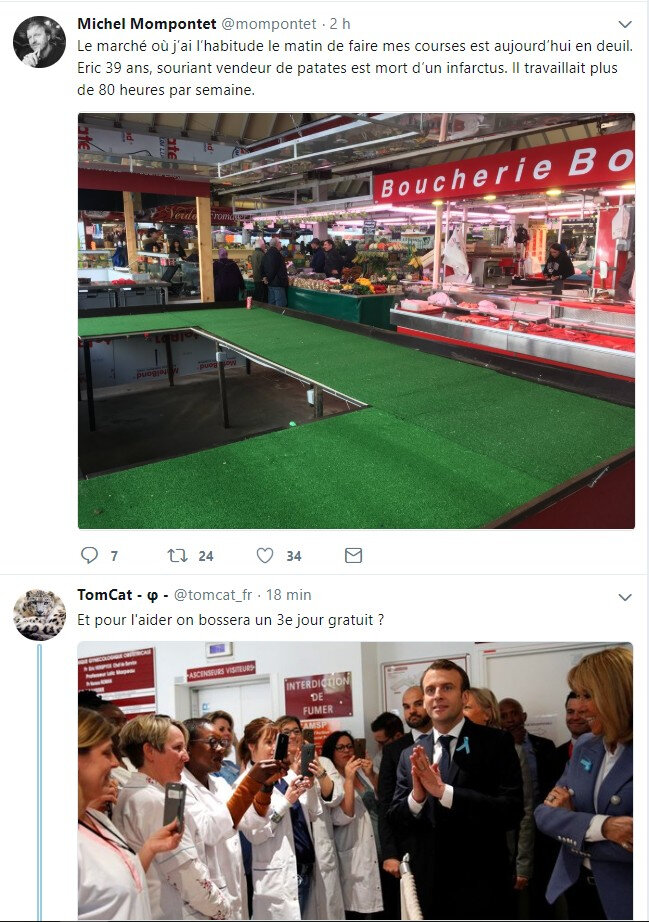
Task: Open Michel Mompontet's profile avatar
Action: 39,42
